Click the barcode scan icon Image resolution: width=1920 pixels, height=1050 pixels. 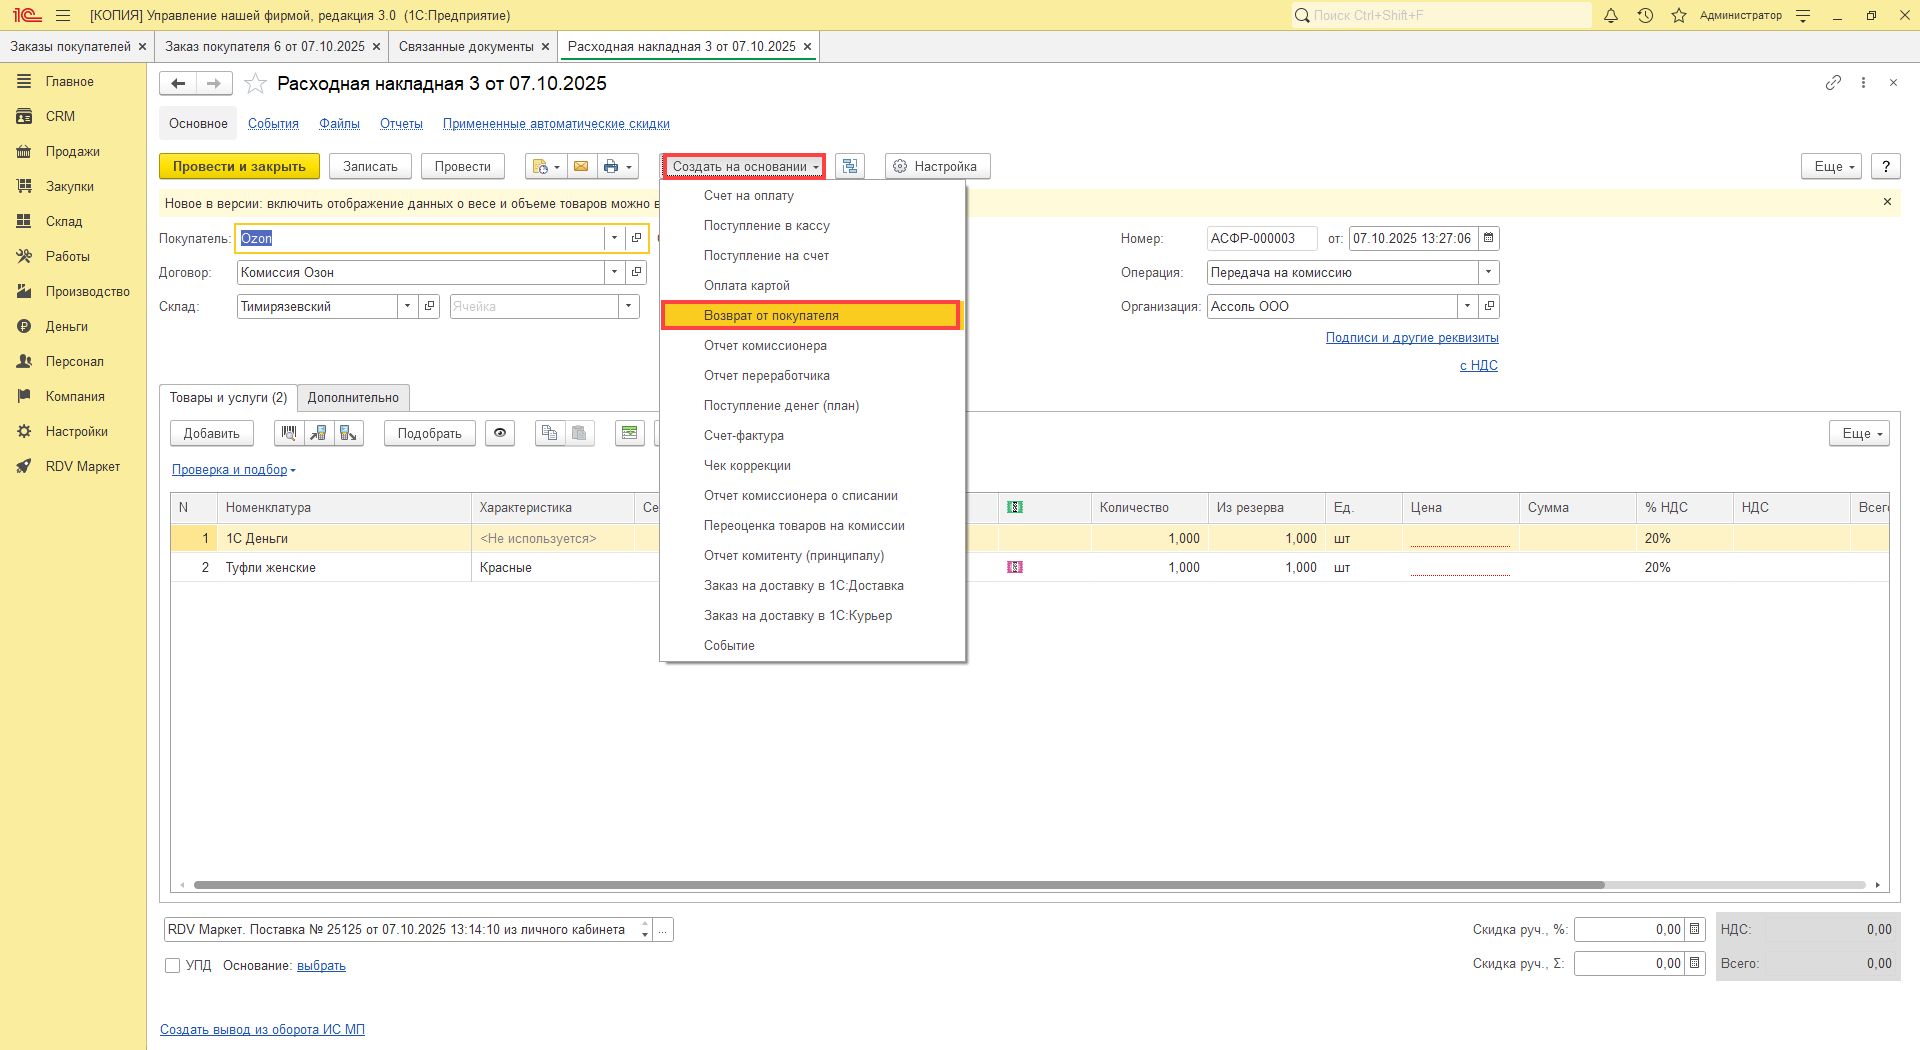point(289,433)
